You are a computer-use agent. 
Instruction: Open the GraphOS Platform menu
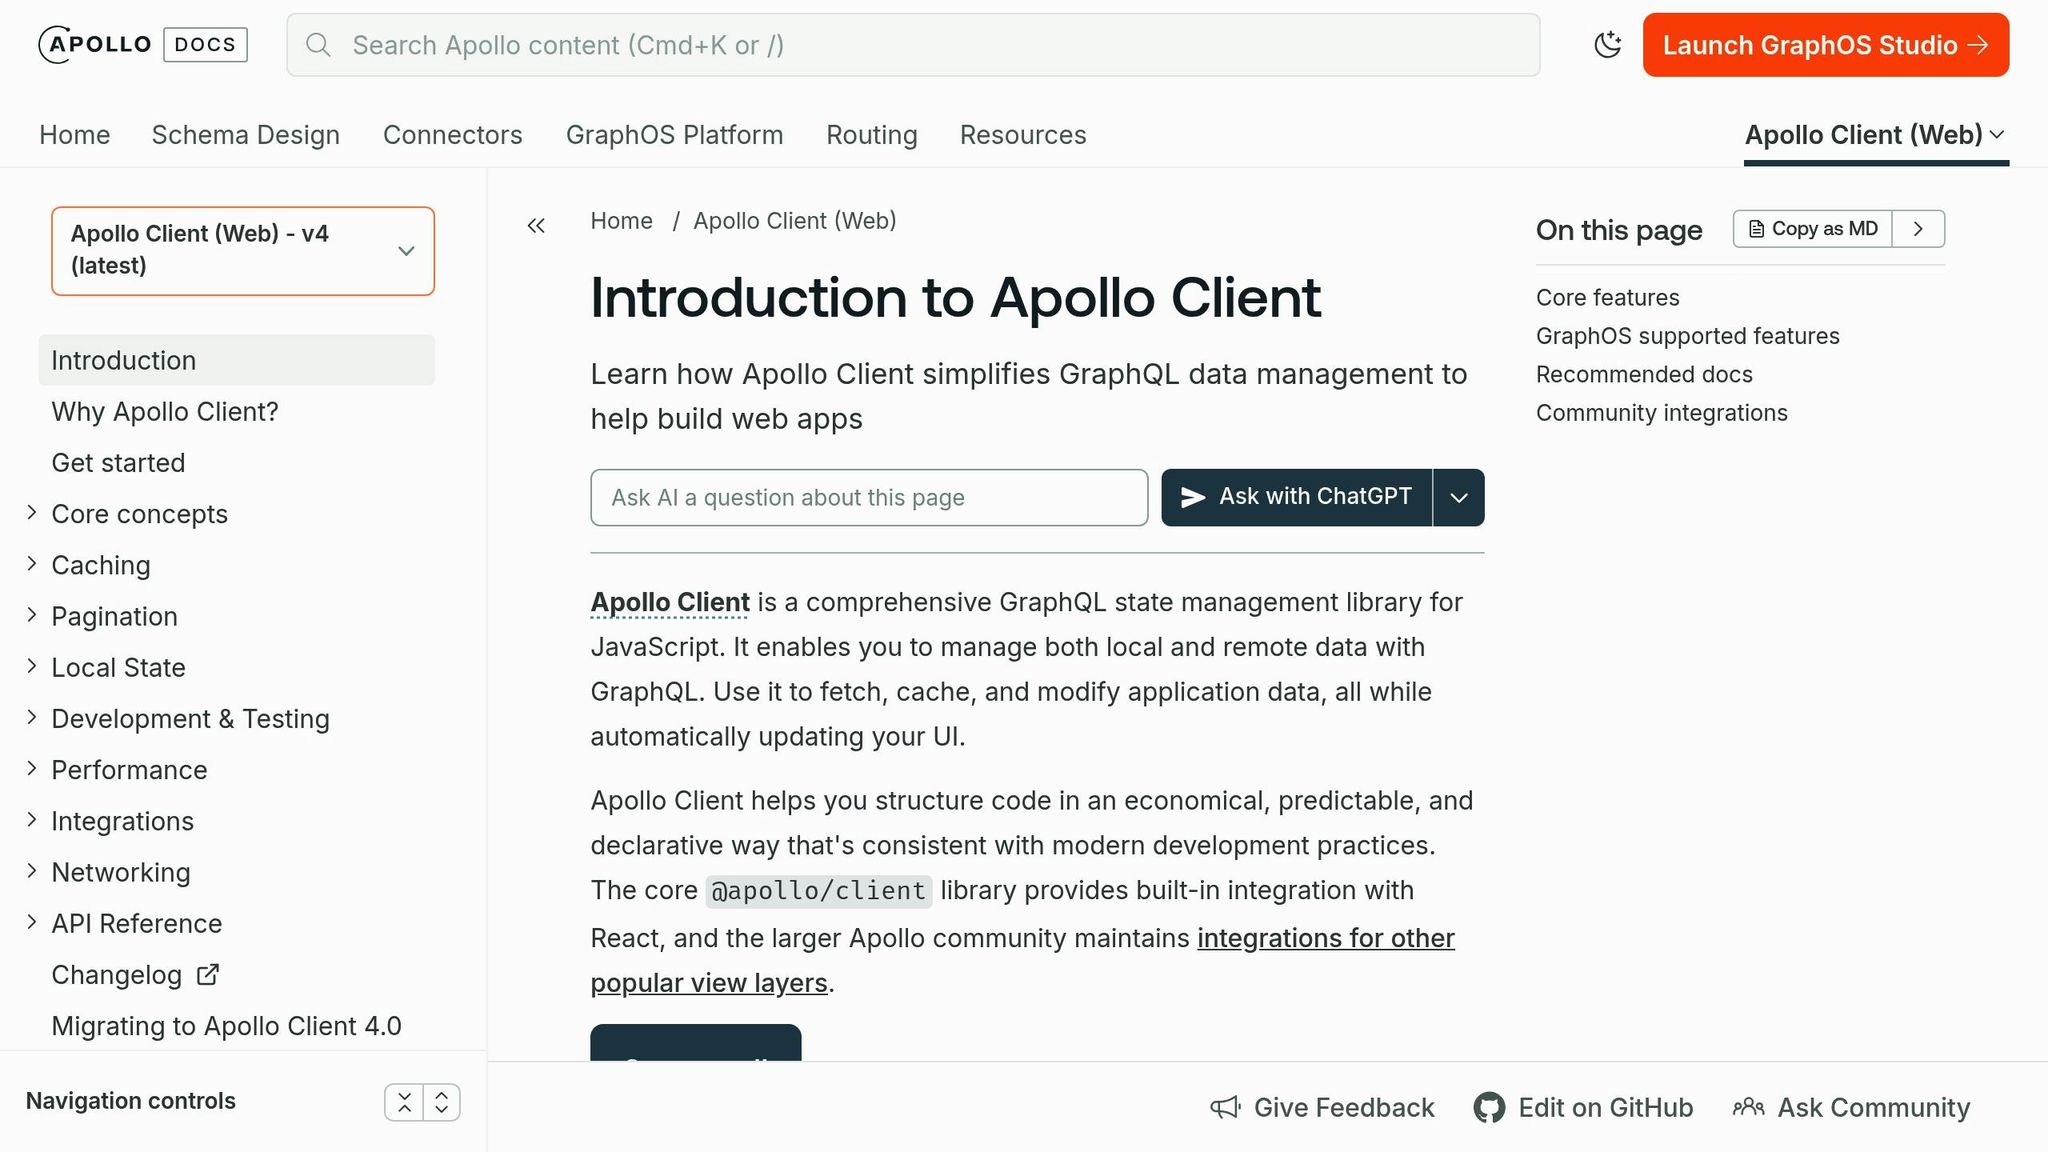click(675, 134)
